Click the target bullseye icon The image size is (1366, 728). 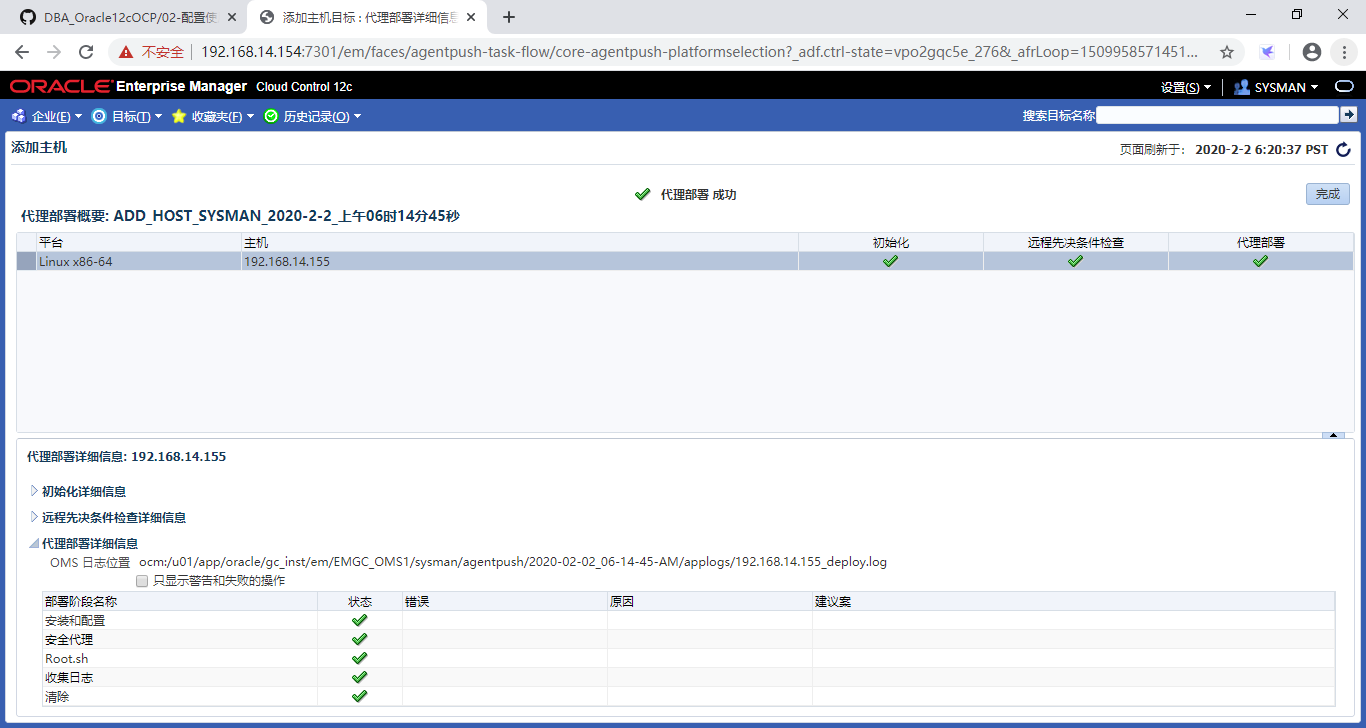tap(99, 116)
